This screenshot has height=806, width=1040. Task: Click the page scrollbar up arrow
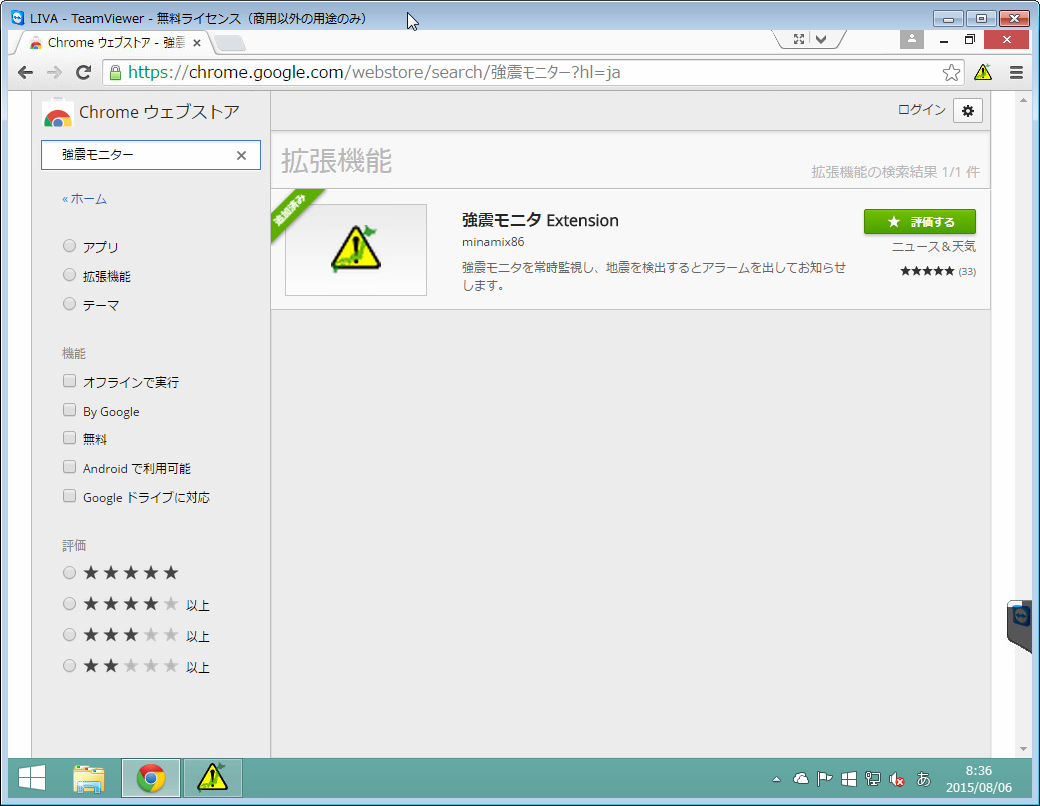click(1023, 101)
